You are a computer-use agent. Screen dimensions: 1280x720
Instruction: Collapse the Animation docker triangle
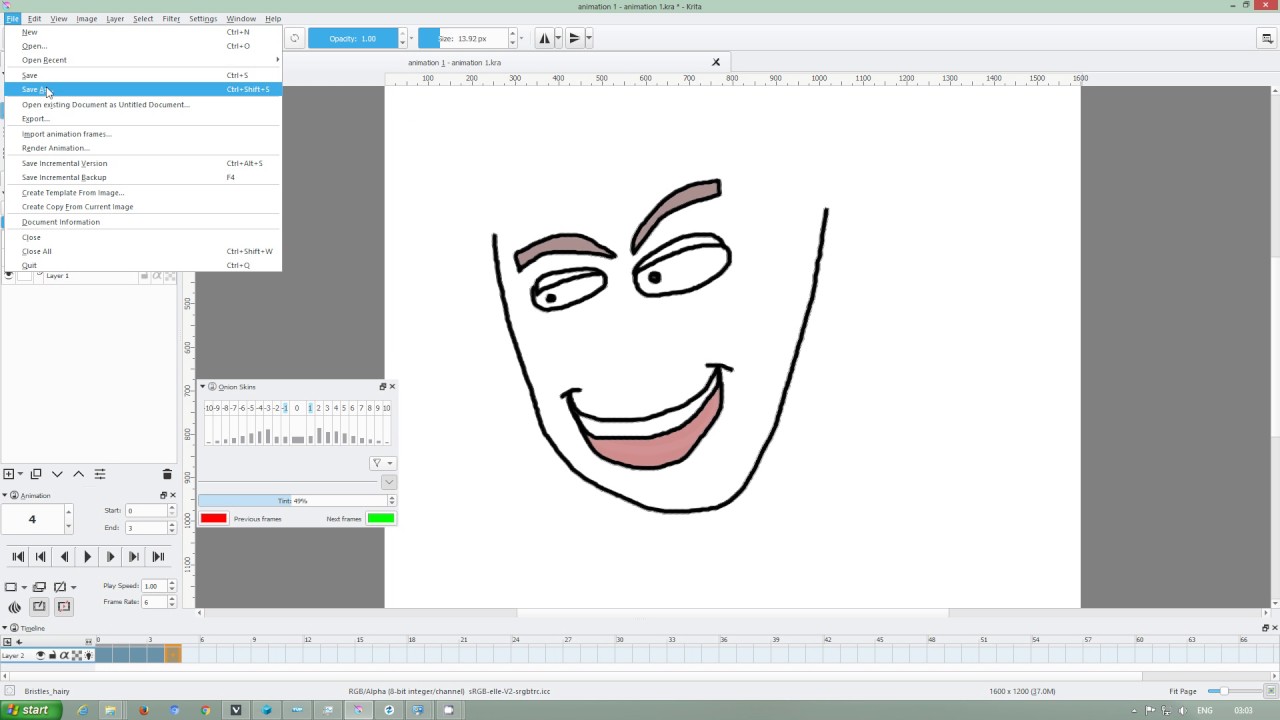[x=5, y=495]
